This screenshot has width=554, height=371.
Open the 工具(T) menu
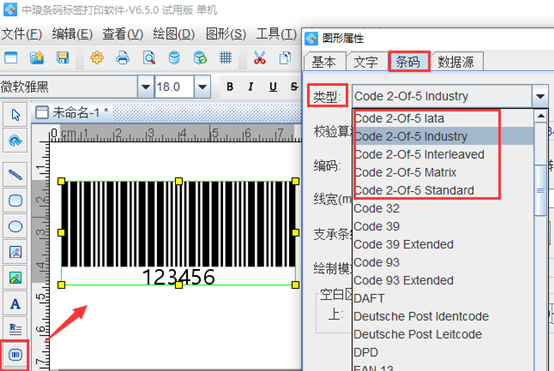pyautogui.click(x=276, y=34)
